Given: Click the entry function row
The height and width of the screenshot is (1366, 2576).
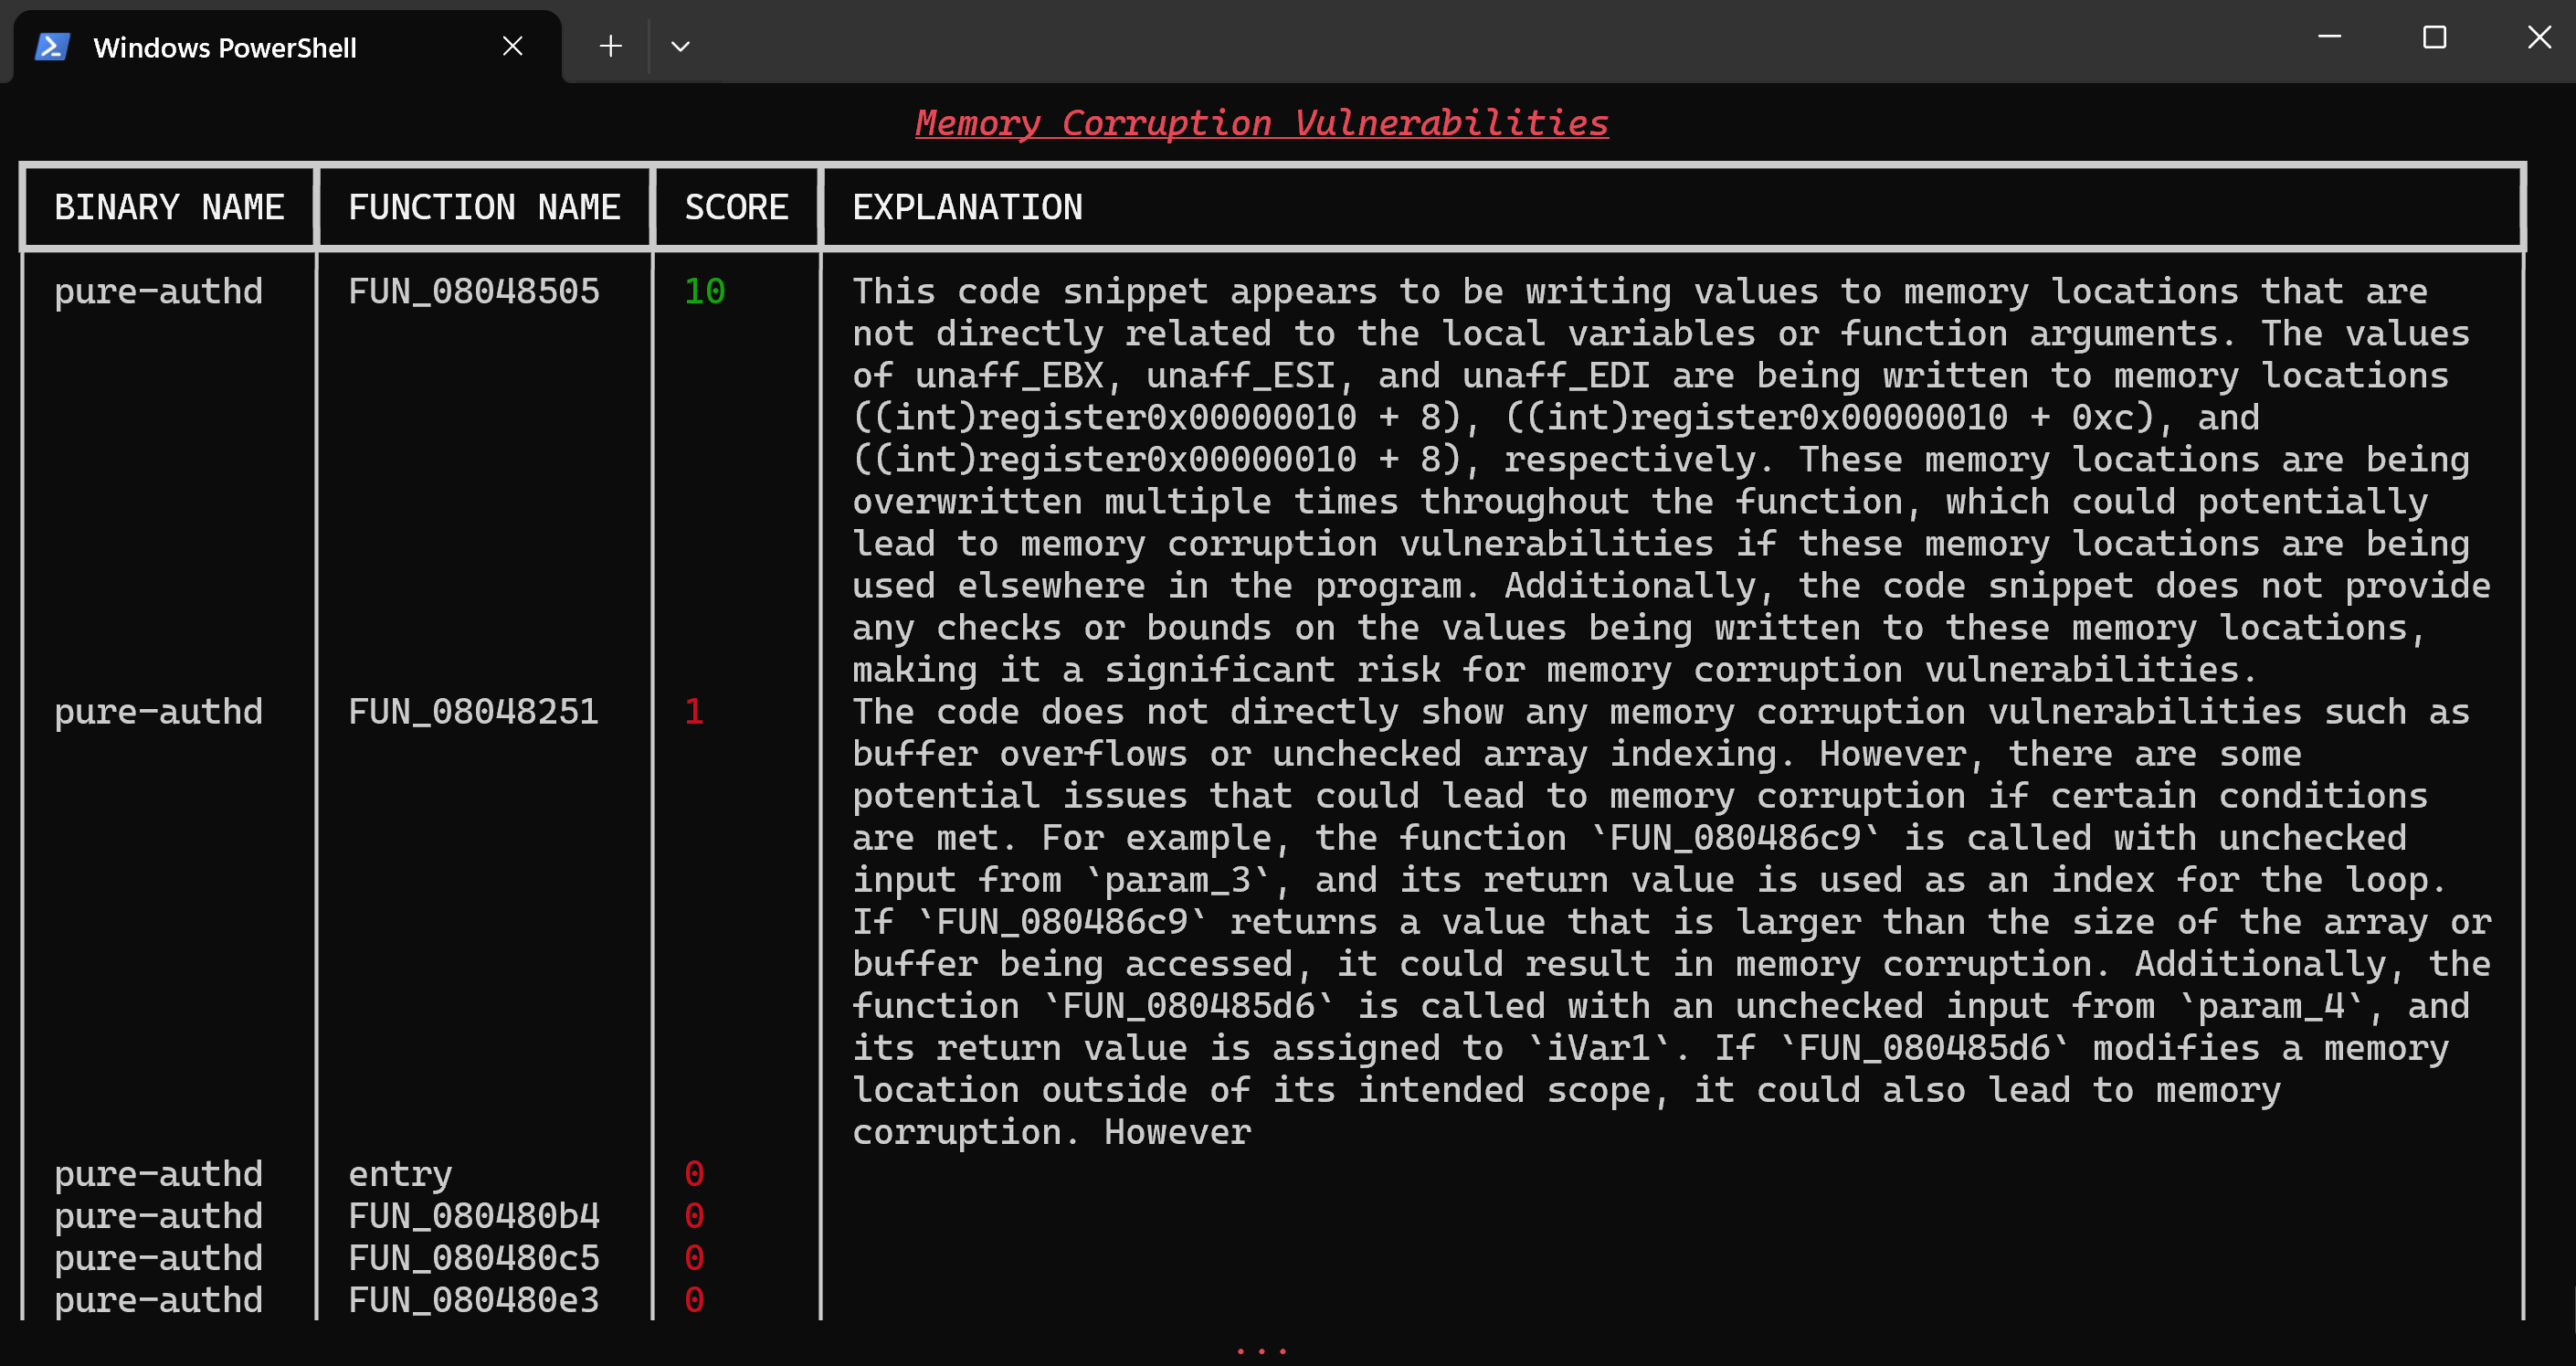Looking at the screenshot, I should [400, 1173].
